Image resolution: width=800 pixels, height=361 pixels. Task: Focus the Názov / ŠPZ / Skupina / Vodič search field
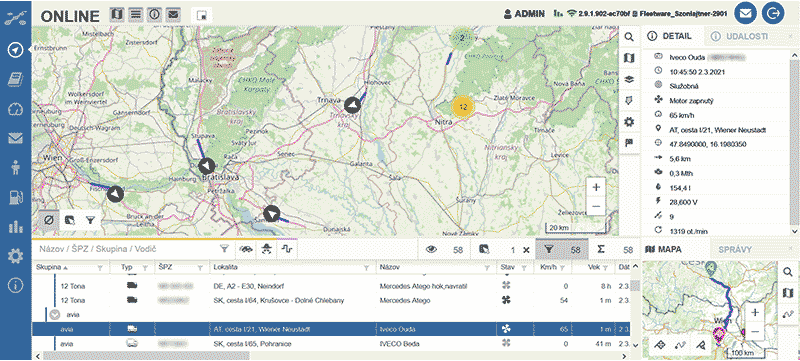click(129, 249)
